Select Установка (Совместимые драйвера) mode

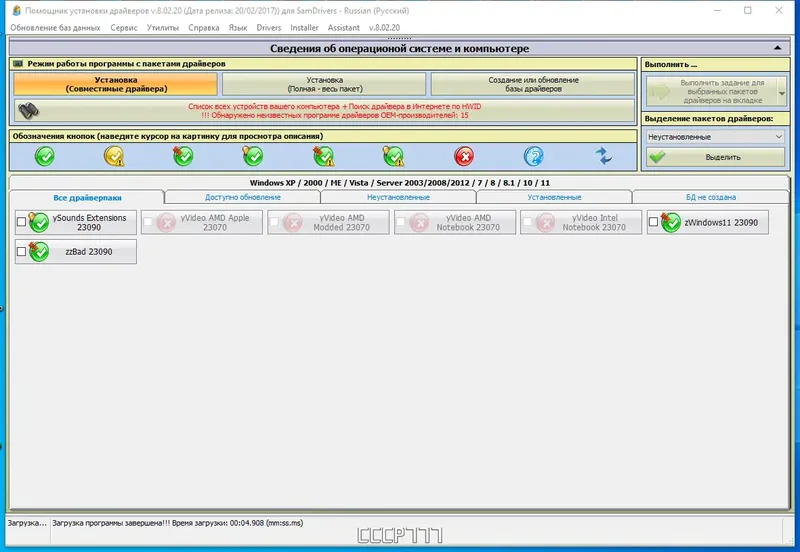point(116,84)
